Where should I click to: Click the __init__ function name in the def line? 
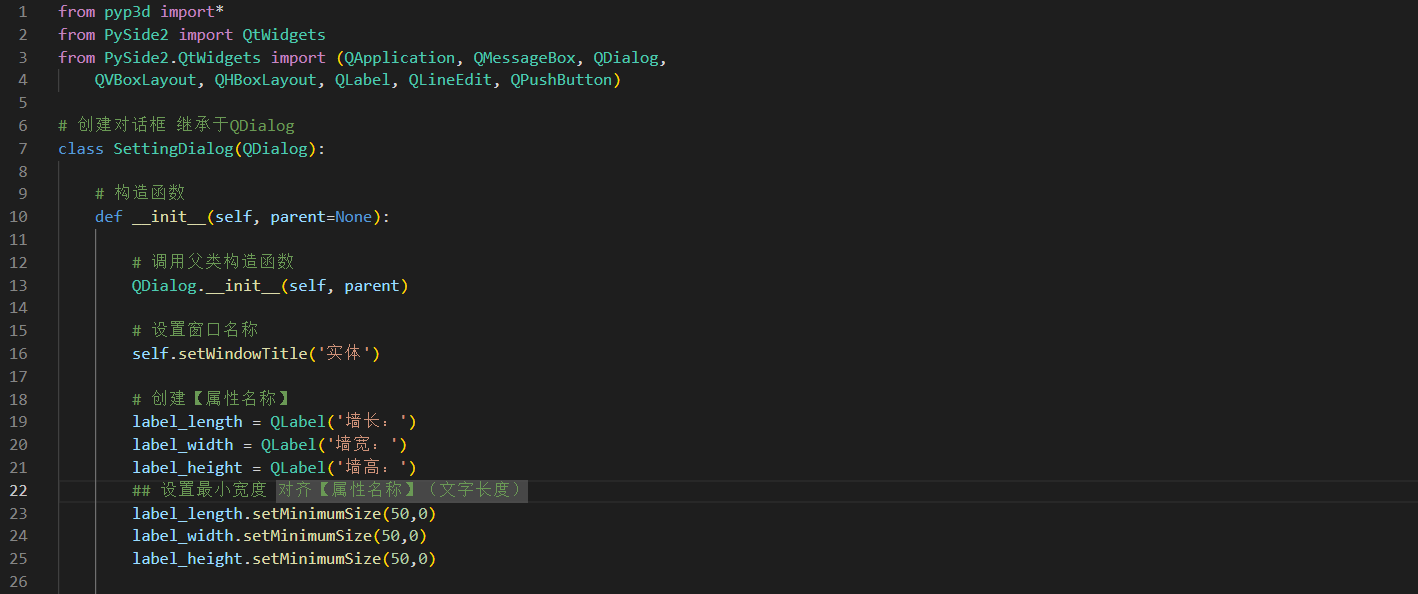point(168,216)
